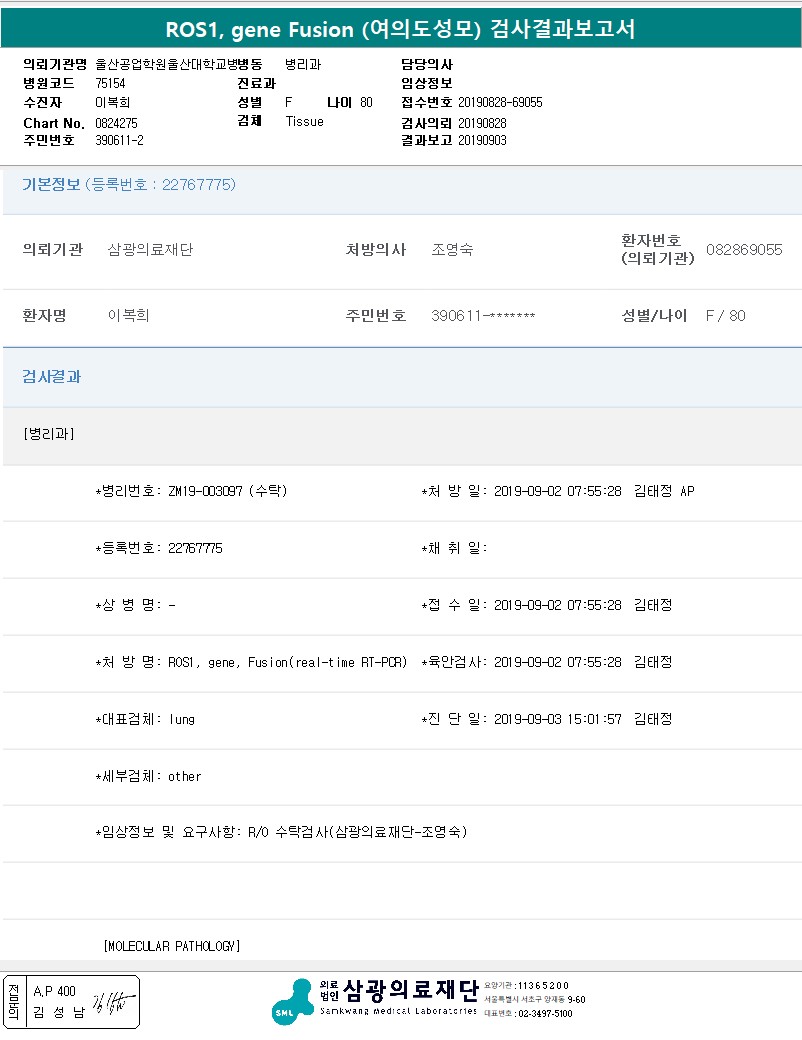Select the [병리과] section row
This screenshot has height=1040, width=802.
(x=402, y=435)
